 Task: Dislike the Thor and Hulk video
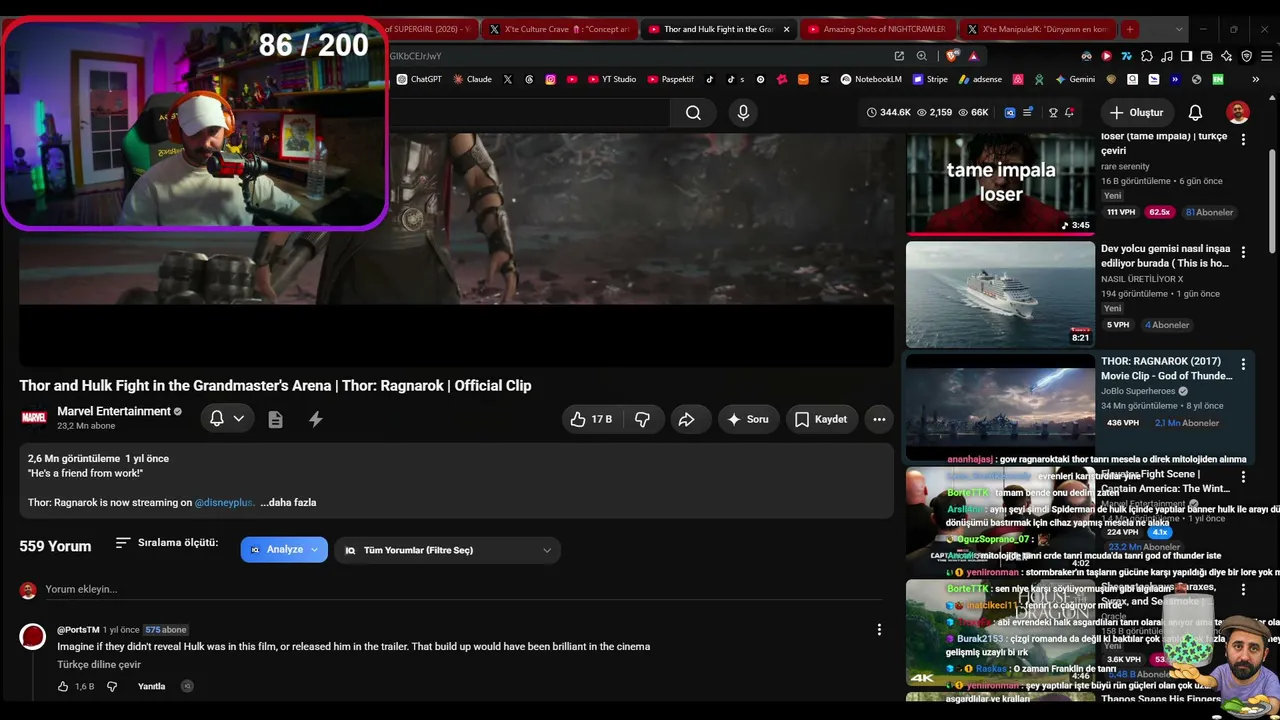[x=642, y=420]
